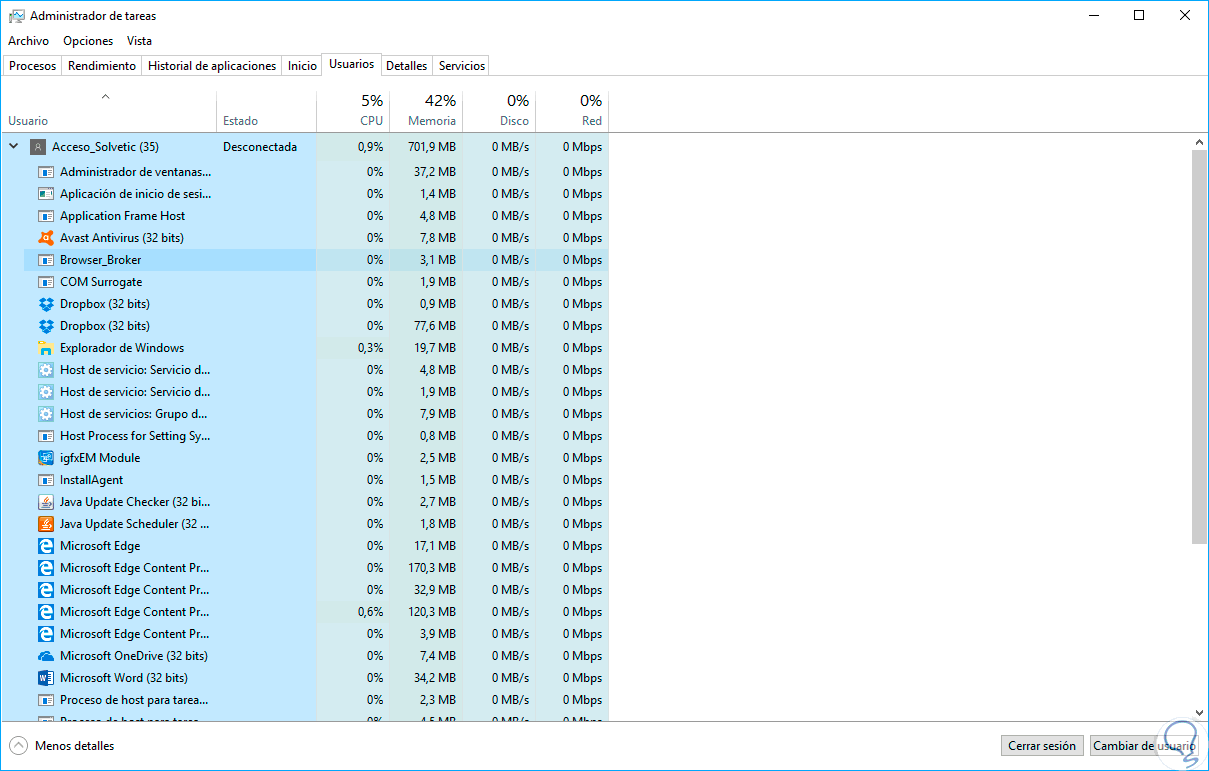Go to the Detalles tab
This screenshot has width=1209, height=771.
pos(407,66)
